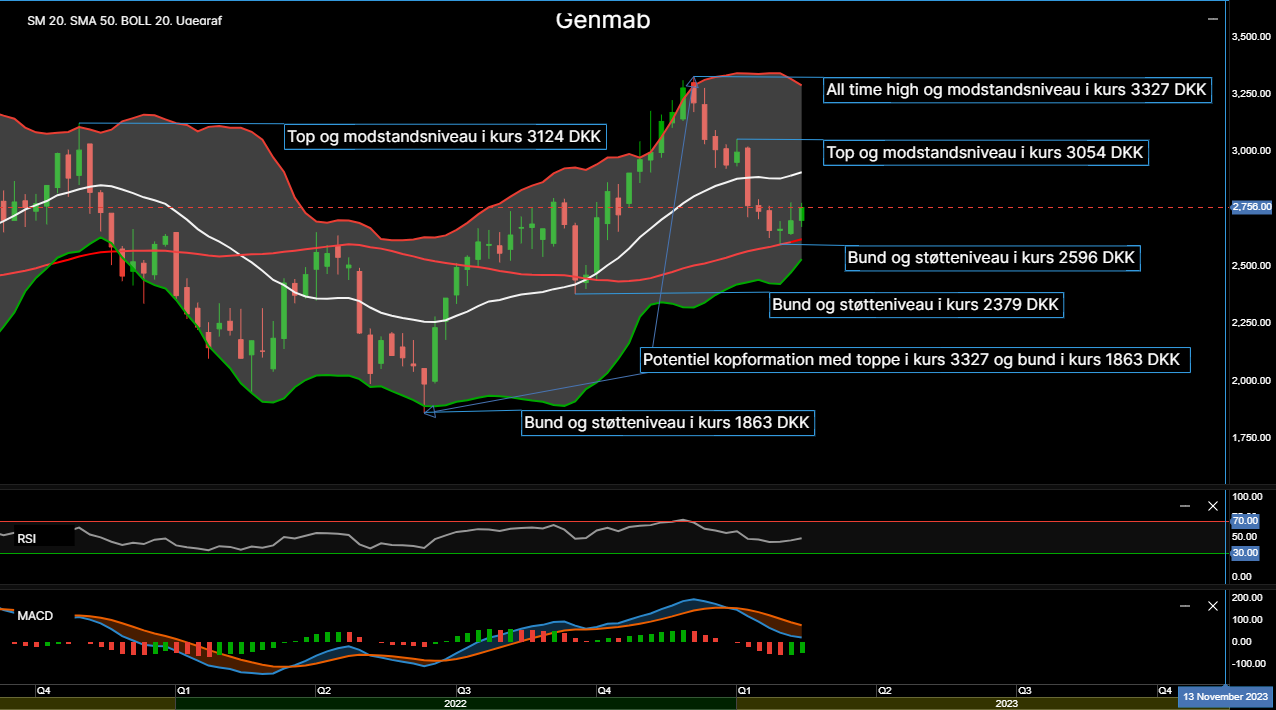Viewport: 1276px width, 710px height.
Task: Select the 'Potentiel kopformation' annotation box
Action: pos(915,359)
